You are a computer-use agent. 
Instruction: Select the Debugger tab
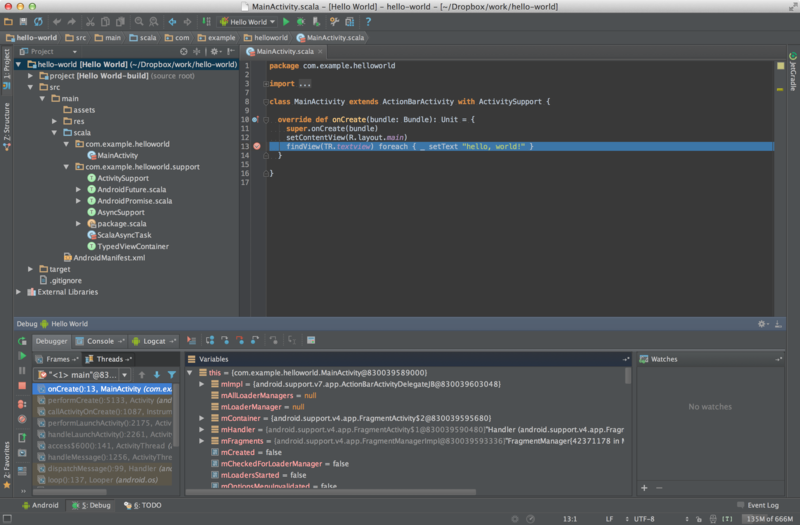point(51,341)
